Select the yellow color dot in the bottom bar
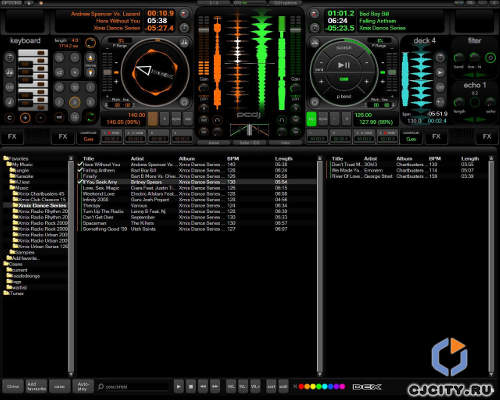 (313, 387)
